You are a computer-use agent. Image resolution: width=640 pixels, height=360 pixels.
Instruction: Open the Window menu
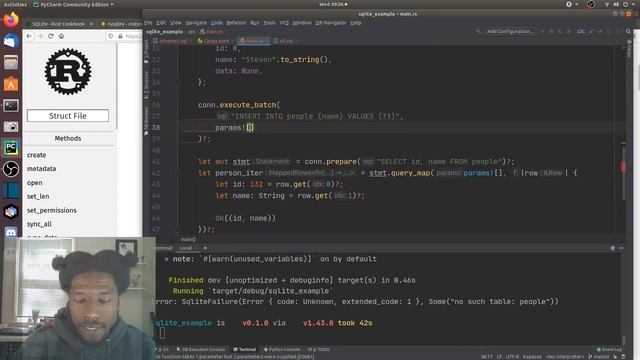click(302, 23)
